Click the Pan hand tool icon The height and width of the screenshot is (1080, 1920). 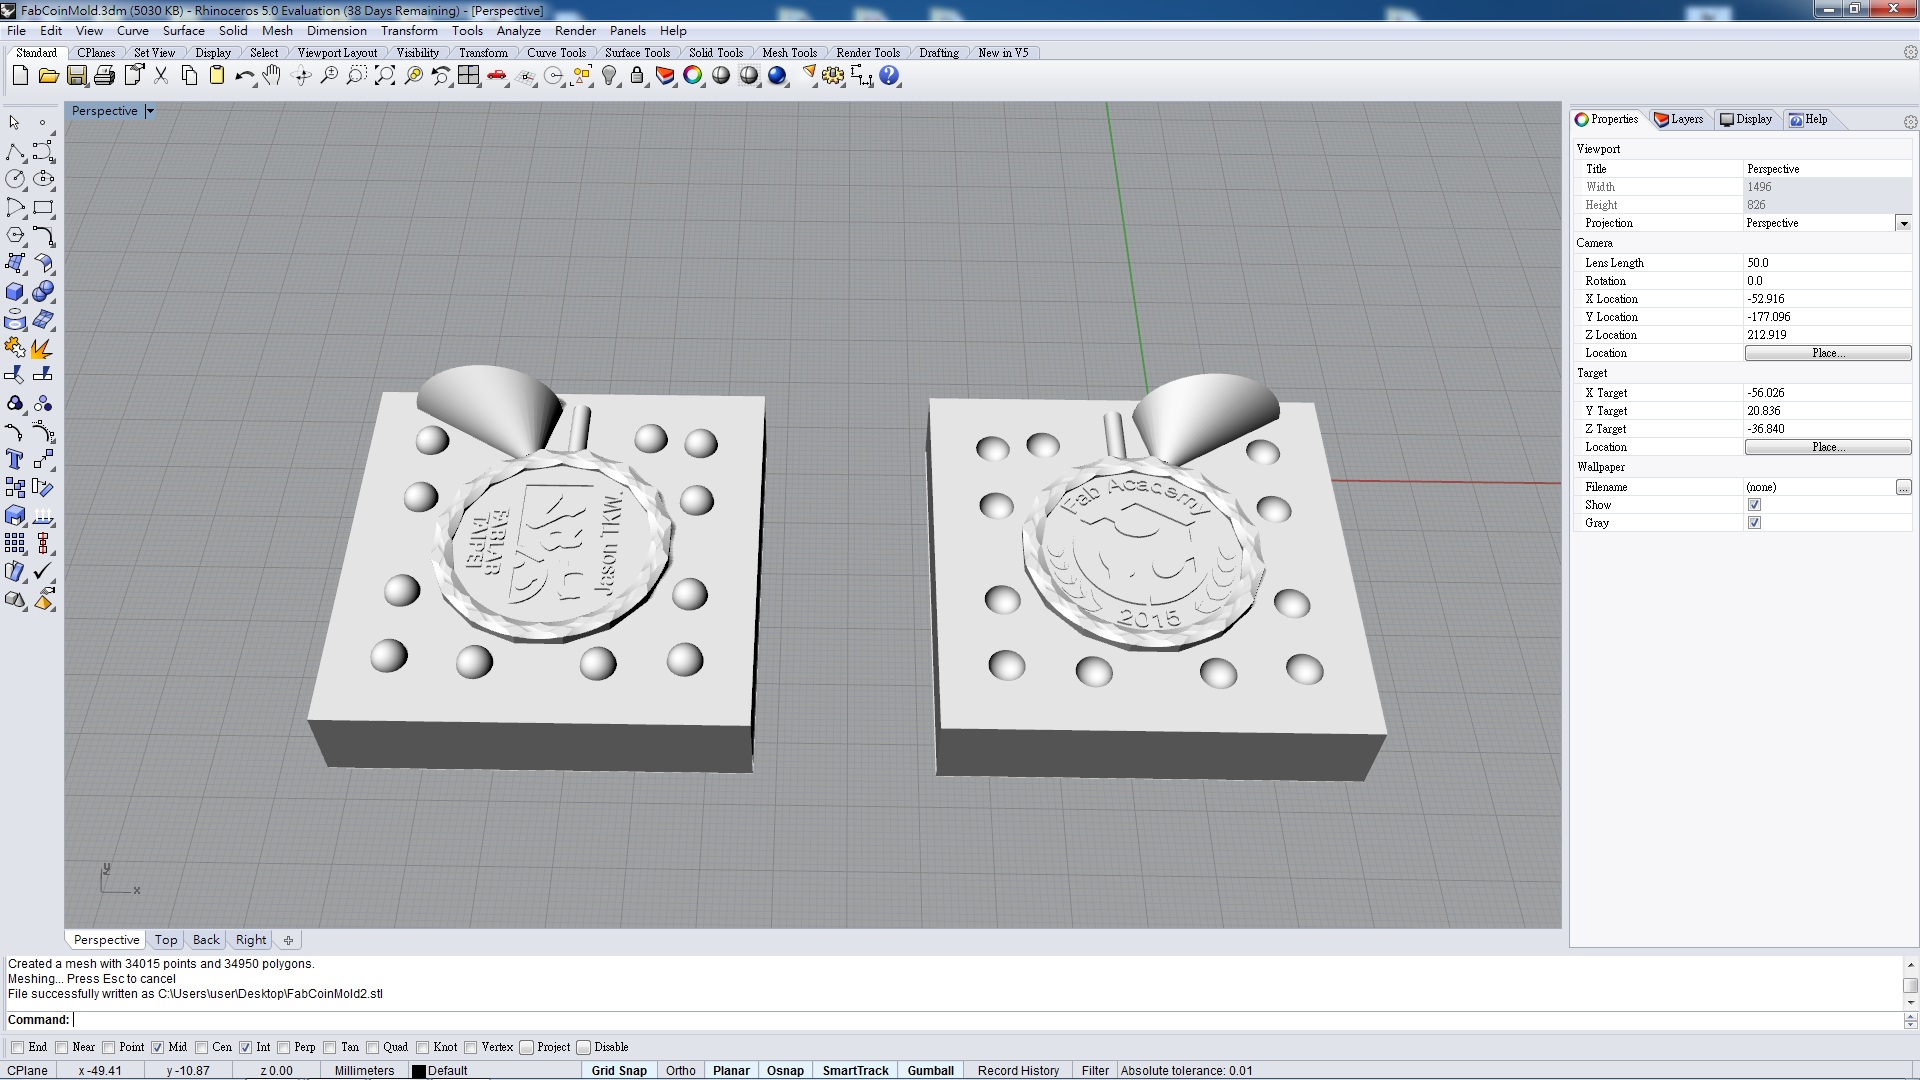[x=272, y=76]
